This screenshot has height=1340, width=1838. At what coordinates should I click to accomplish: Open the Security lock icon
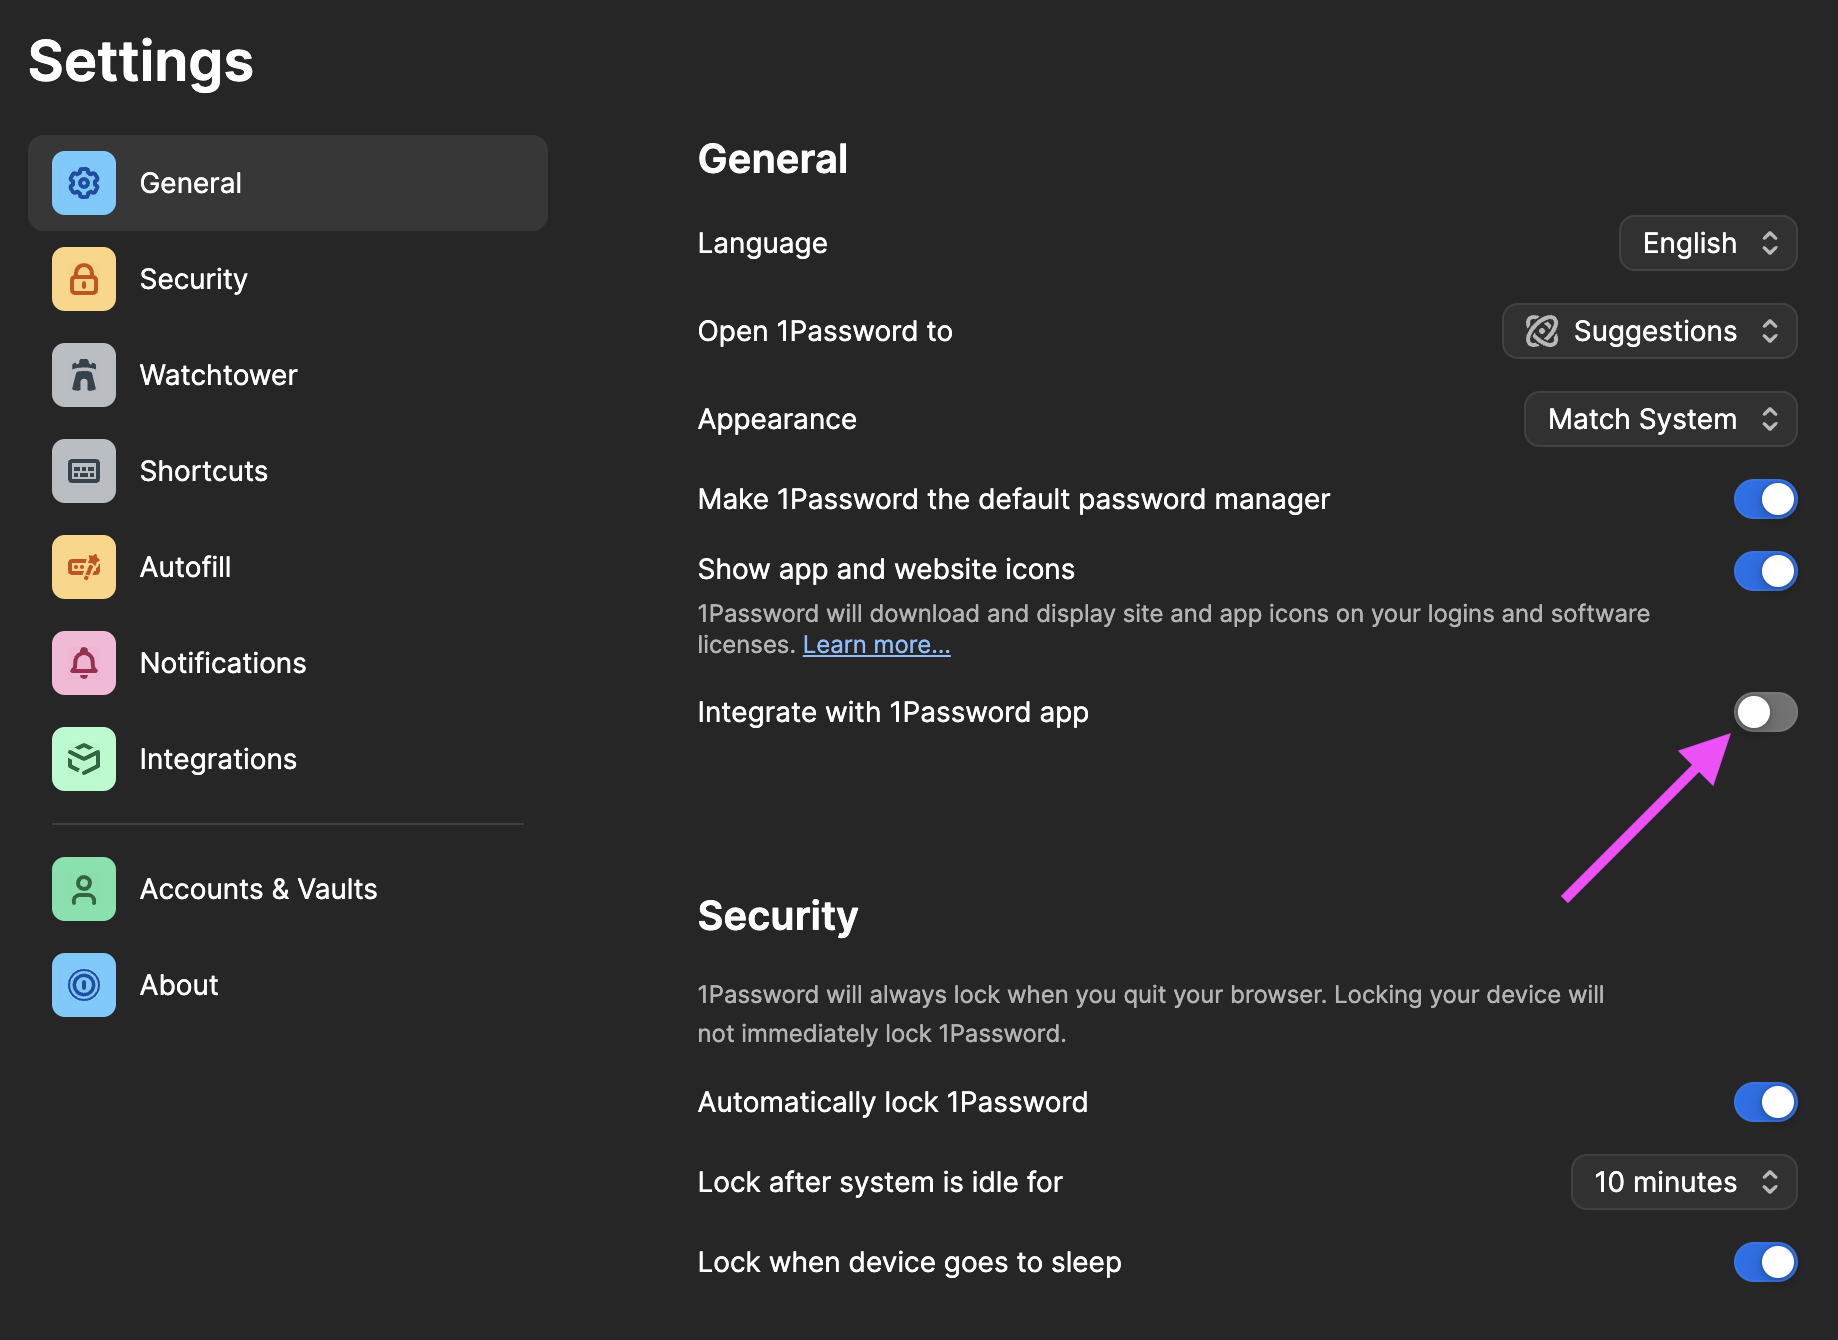pos(84,279)
